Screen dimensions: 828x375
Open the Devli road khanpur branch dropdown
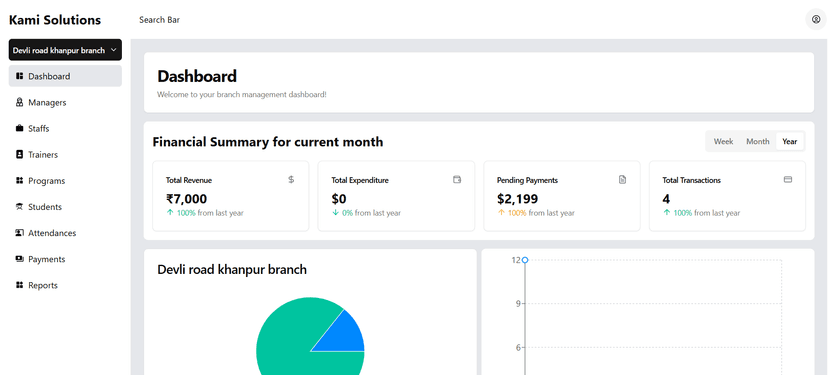click(65, 50)
